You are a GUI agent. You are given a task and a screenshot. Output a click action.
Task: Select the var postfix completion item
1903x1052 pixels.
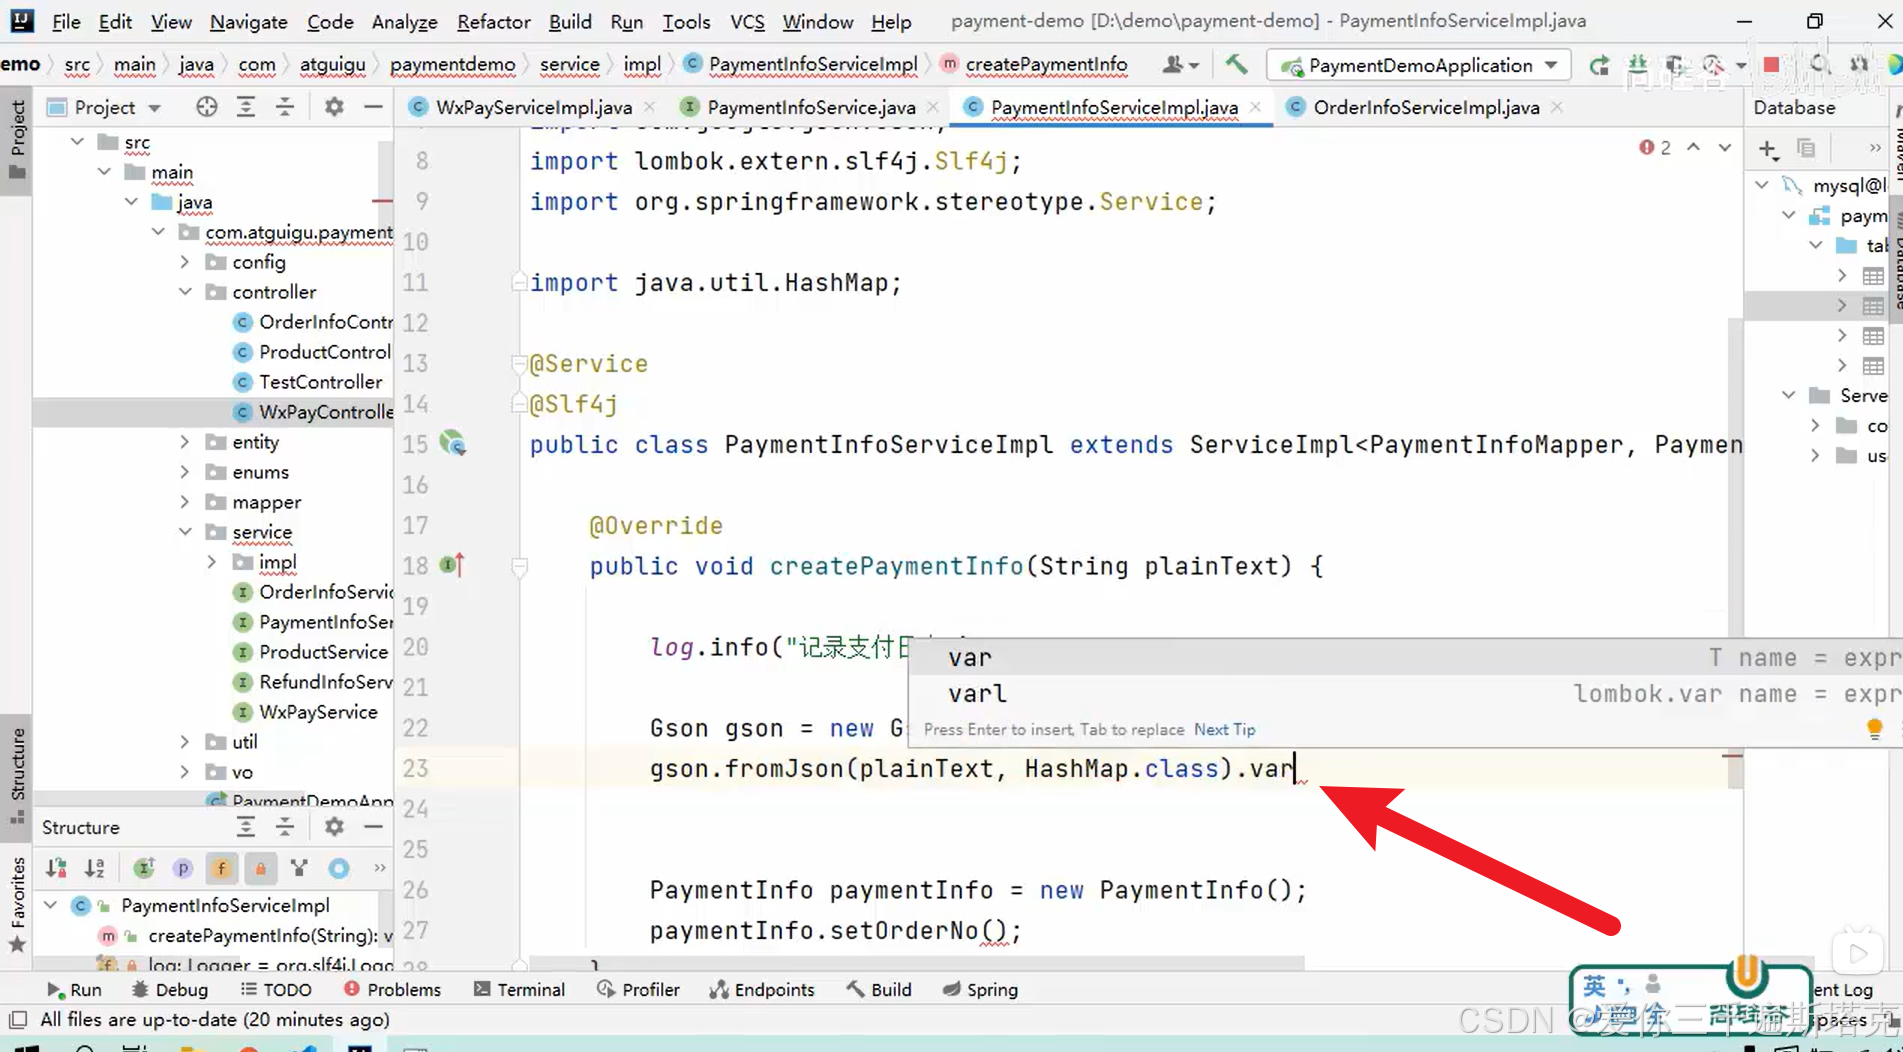click(1405, 658)
